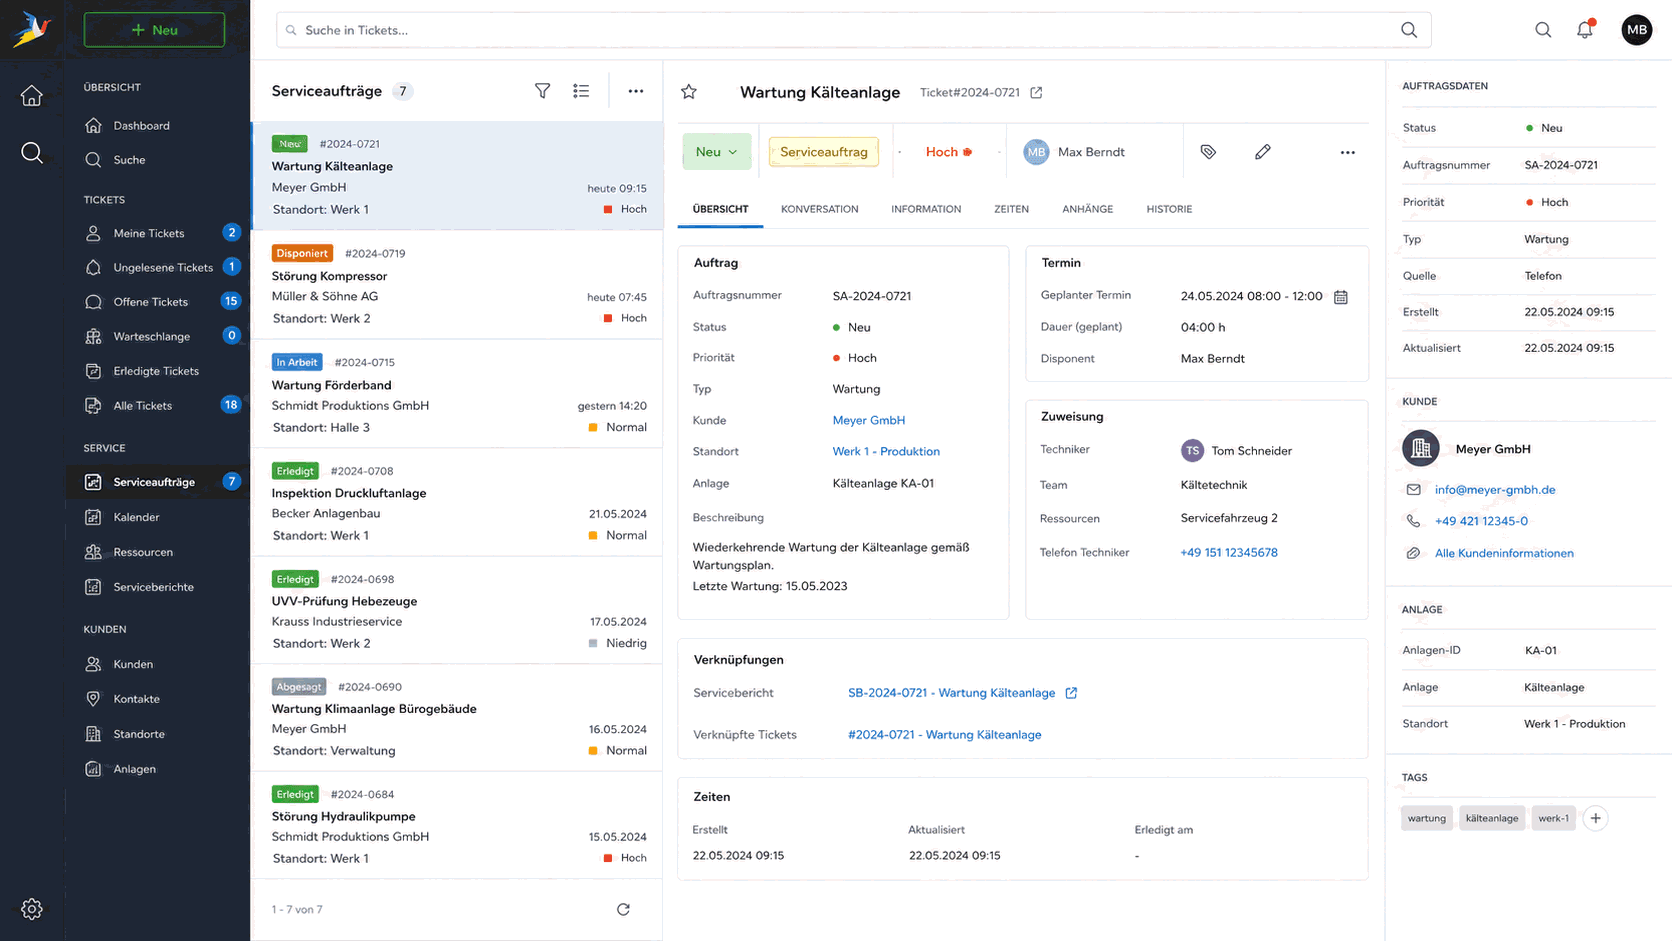Open the filter icon in Serviceaufträge list
This screenshot has width=1672, height=941.
[542, 91]
